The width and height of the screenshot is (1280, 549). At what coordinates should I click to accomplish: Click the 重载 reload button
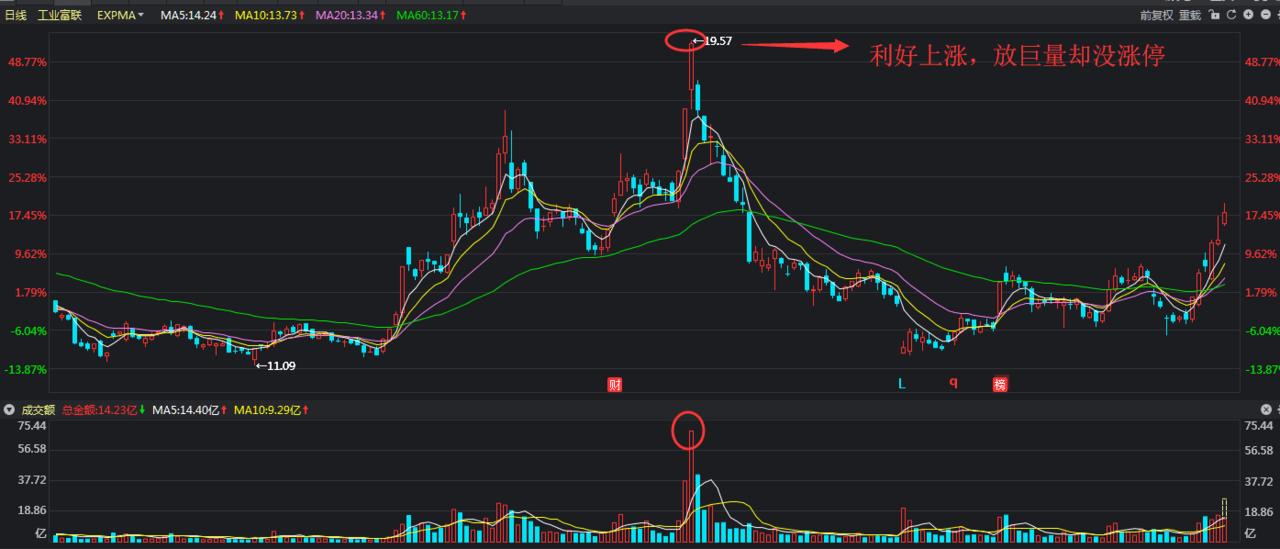(1190, 15)
